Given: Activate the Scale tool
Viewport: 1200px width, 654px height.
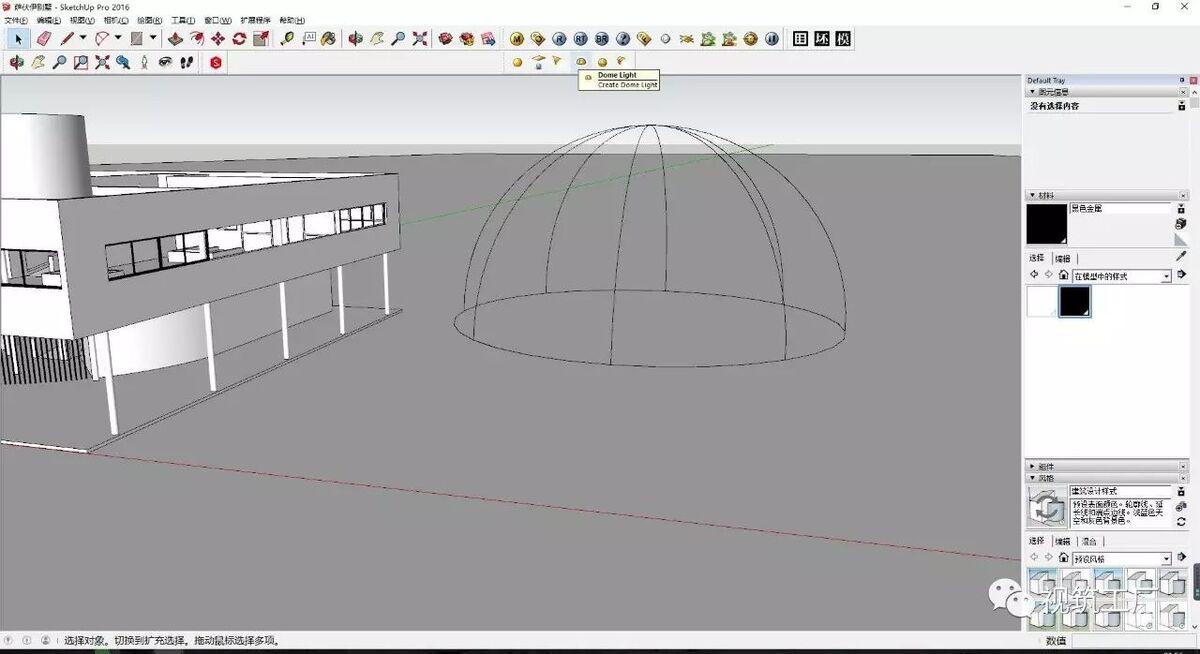Looking at the screenshot, I should 260,39.
